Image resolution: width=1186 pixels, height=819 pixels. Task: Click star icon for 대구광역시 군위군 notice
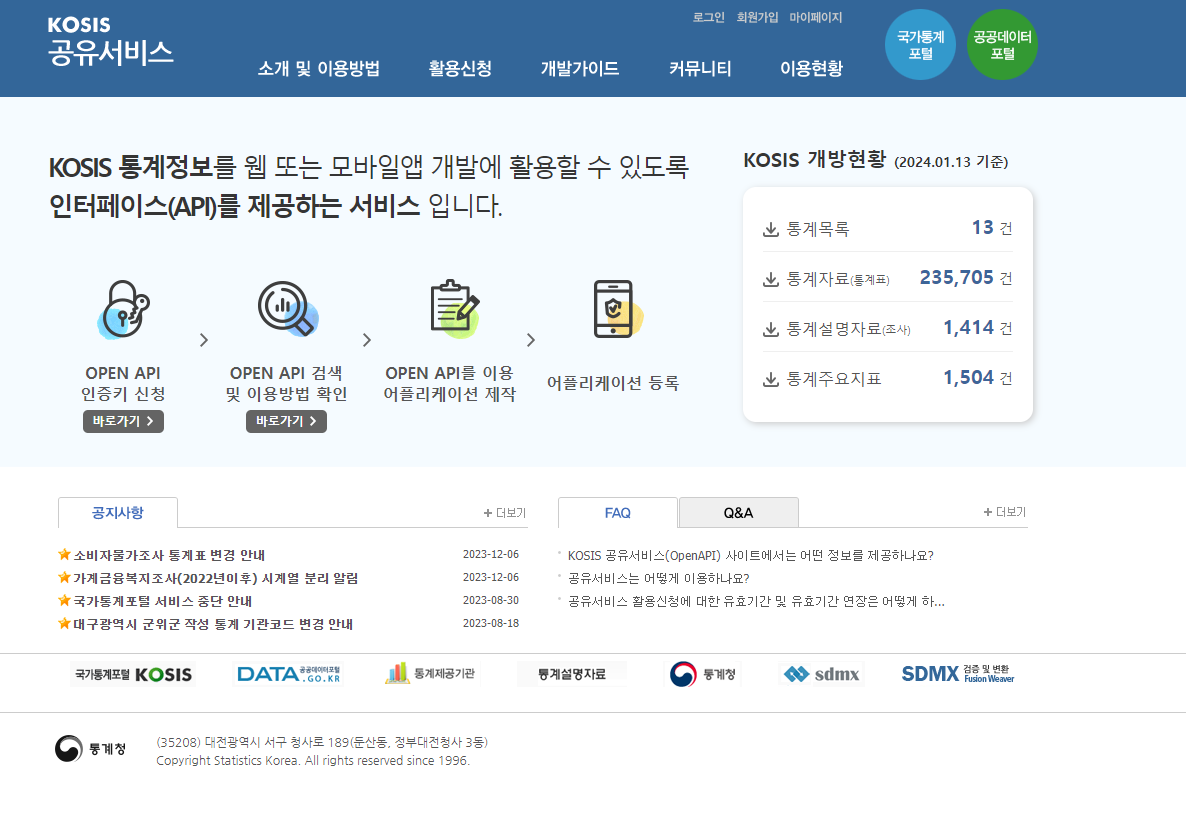pyautogui.click(x=64, y=623)
